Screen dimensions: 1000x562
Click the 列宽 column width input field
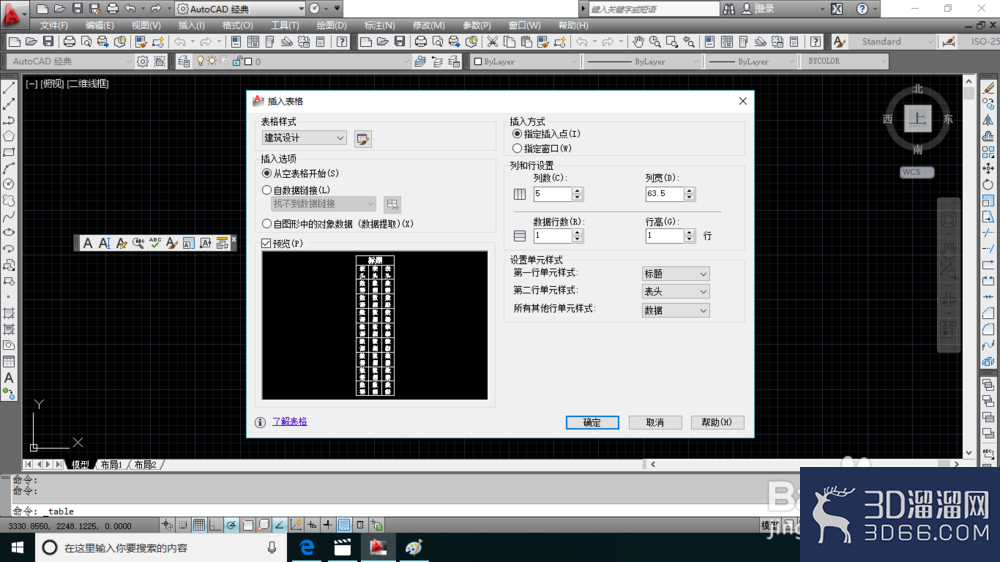(664, 194)
